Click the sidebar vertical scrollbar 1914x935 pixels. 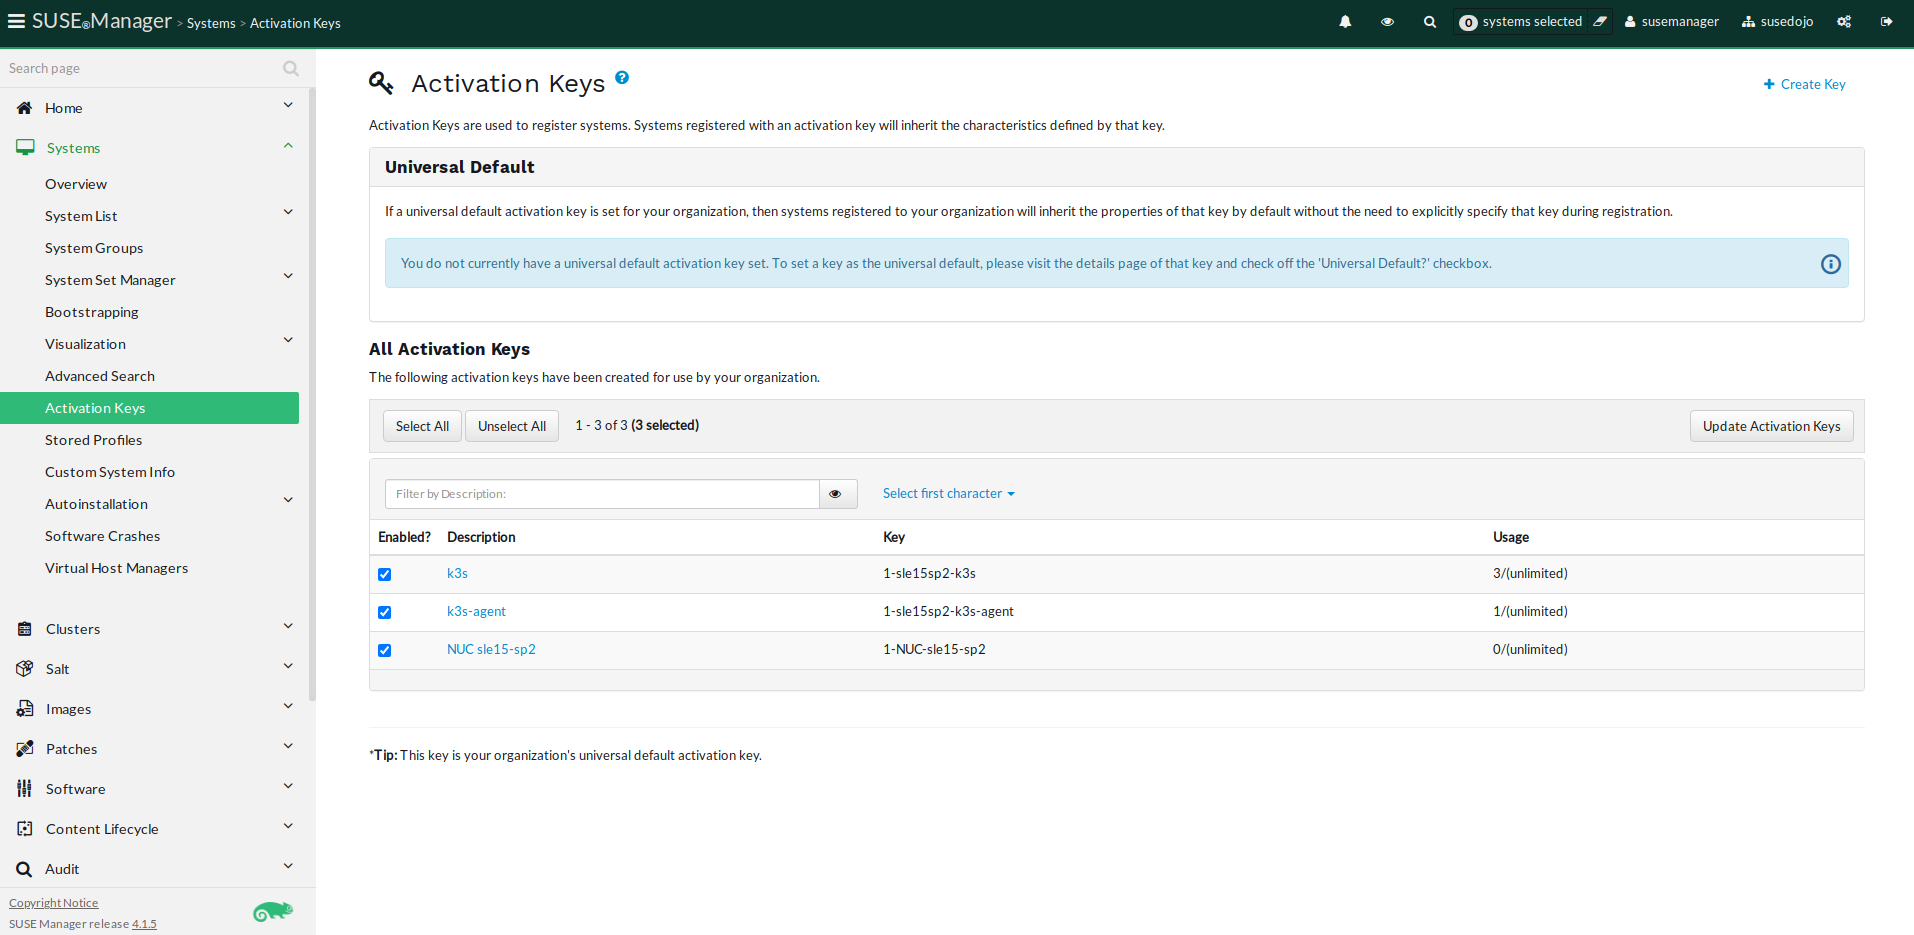312,395
